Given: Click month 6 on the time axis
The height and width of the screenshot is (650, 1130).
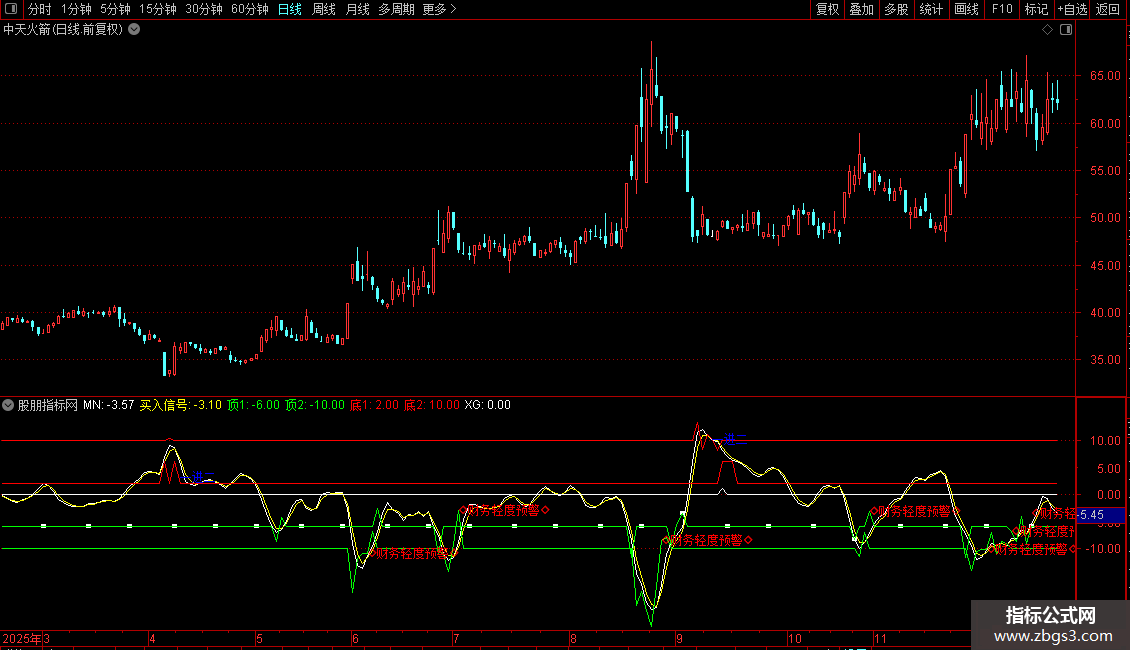Looking at the screenshot, I should tap(356, 639).
